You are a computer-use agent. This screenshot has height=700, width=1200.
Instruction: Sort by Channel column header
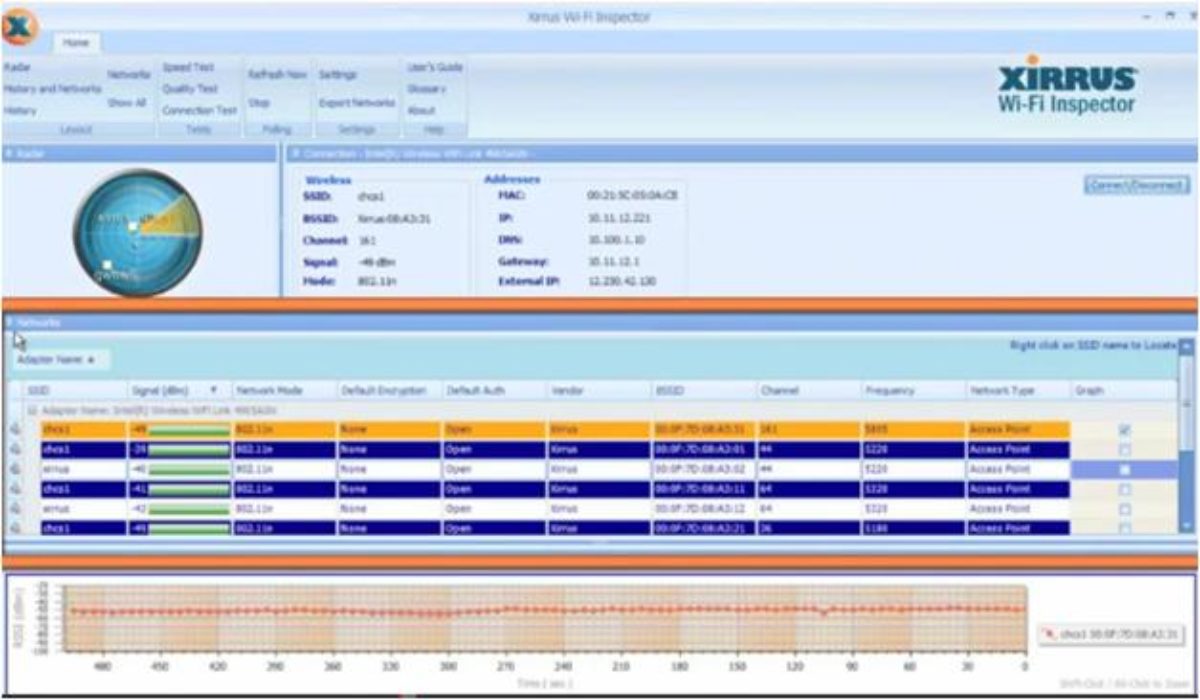[808, 391]
